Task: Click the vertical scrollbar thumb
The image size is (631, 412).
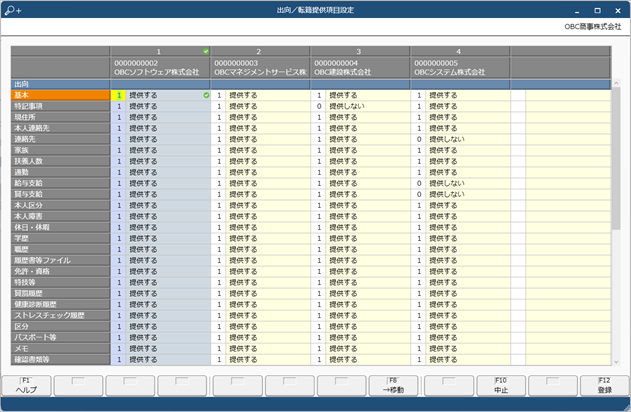Action: [616, 158]
